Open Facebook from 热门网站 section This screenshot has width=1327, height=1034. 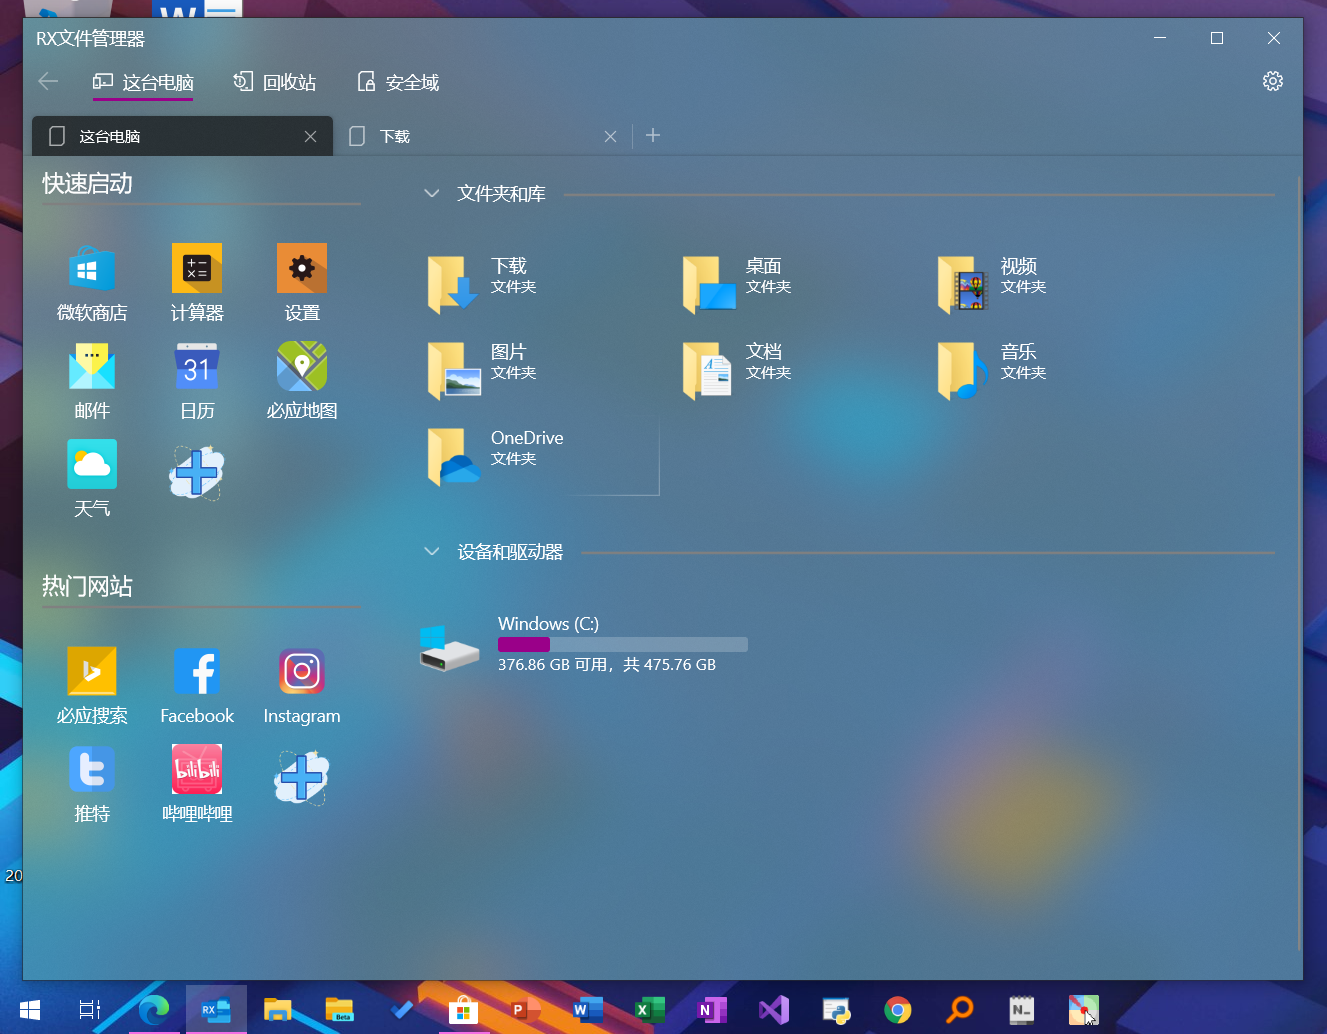196,671
